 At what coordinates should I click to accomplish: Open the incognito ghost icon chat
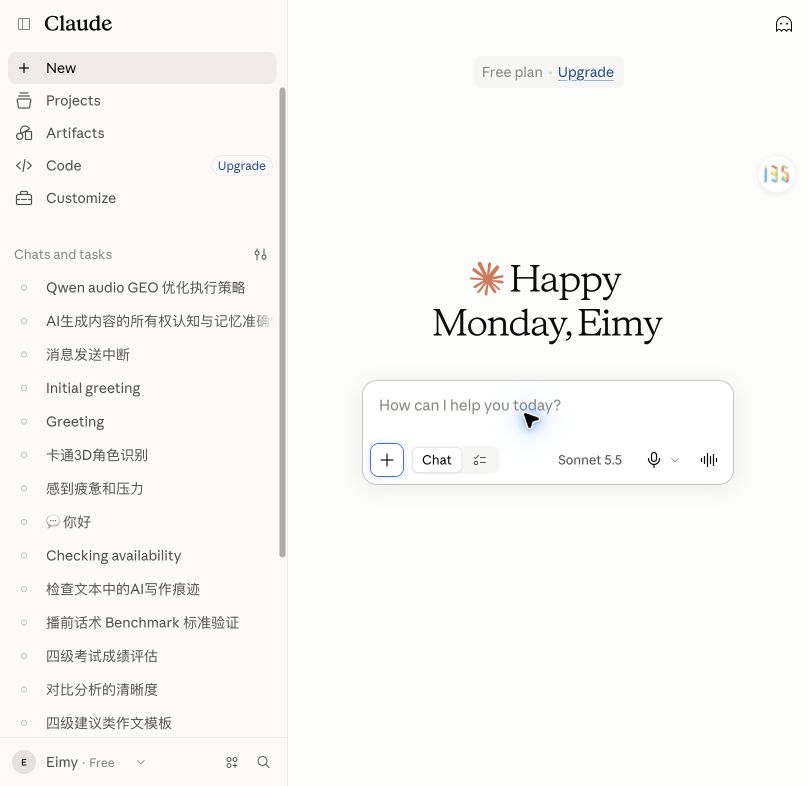tap(783, 24)
